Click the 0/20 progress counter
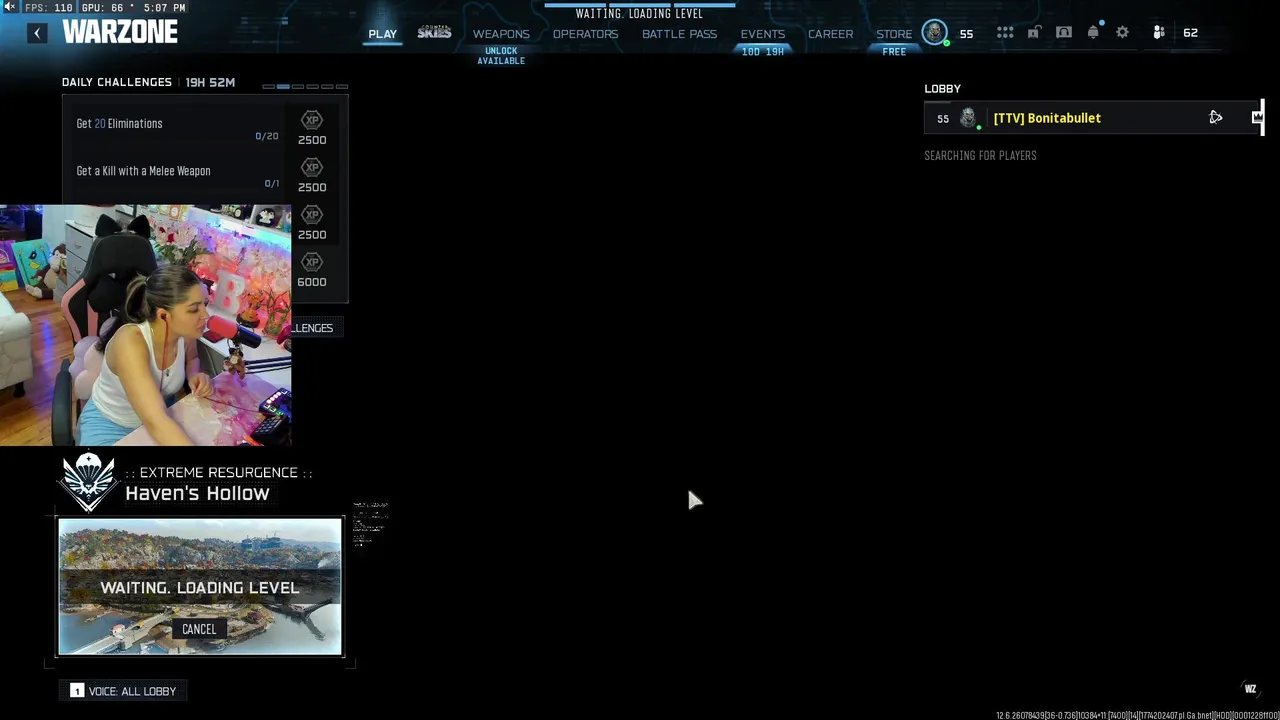The width and height of the screenshot is (1280, 720). click(267, 136)
